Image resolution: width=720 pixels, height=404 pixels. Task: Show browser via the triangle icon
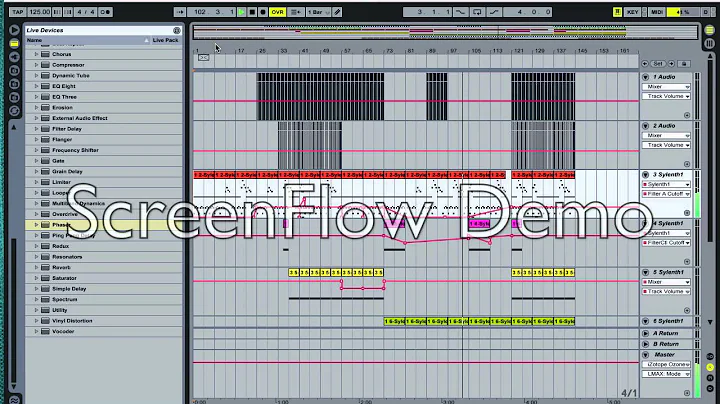coord(14,30)
